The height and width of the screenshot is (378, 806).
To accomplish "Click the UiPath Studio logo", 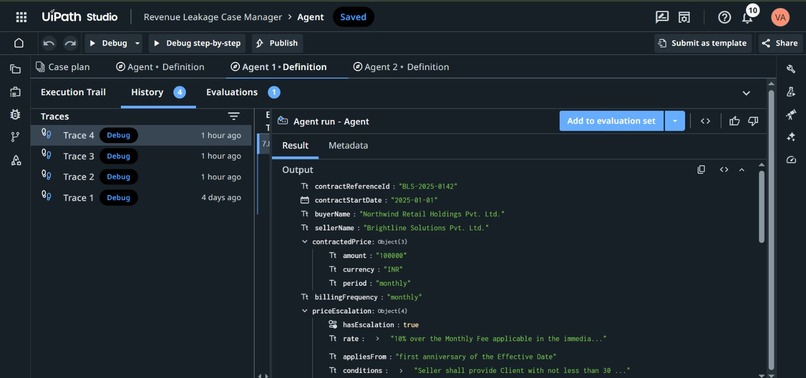I will [x=80, y=17].
